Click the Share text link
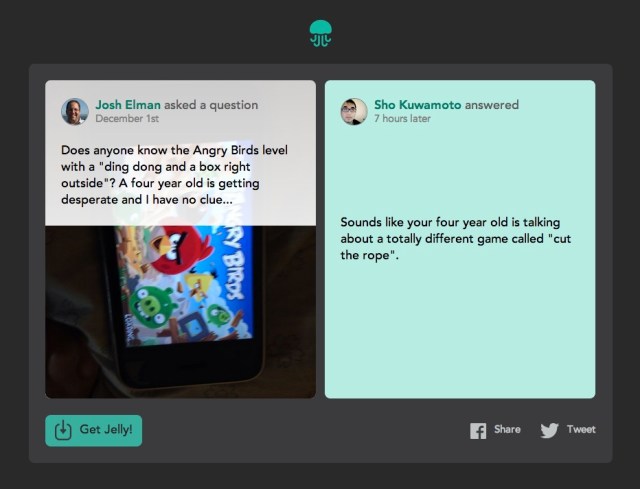 [x=507, y=429]
